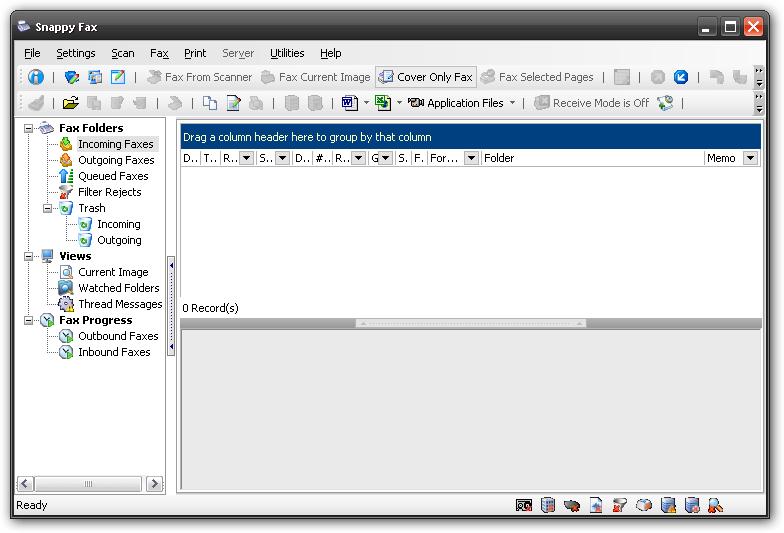Screen dimensions: 784x533
Task: Click the open folder icon in toolbar
Action: 70,103
